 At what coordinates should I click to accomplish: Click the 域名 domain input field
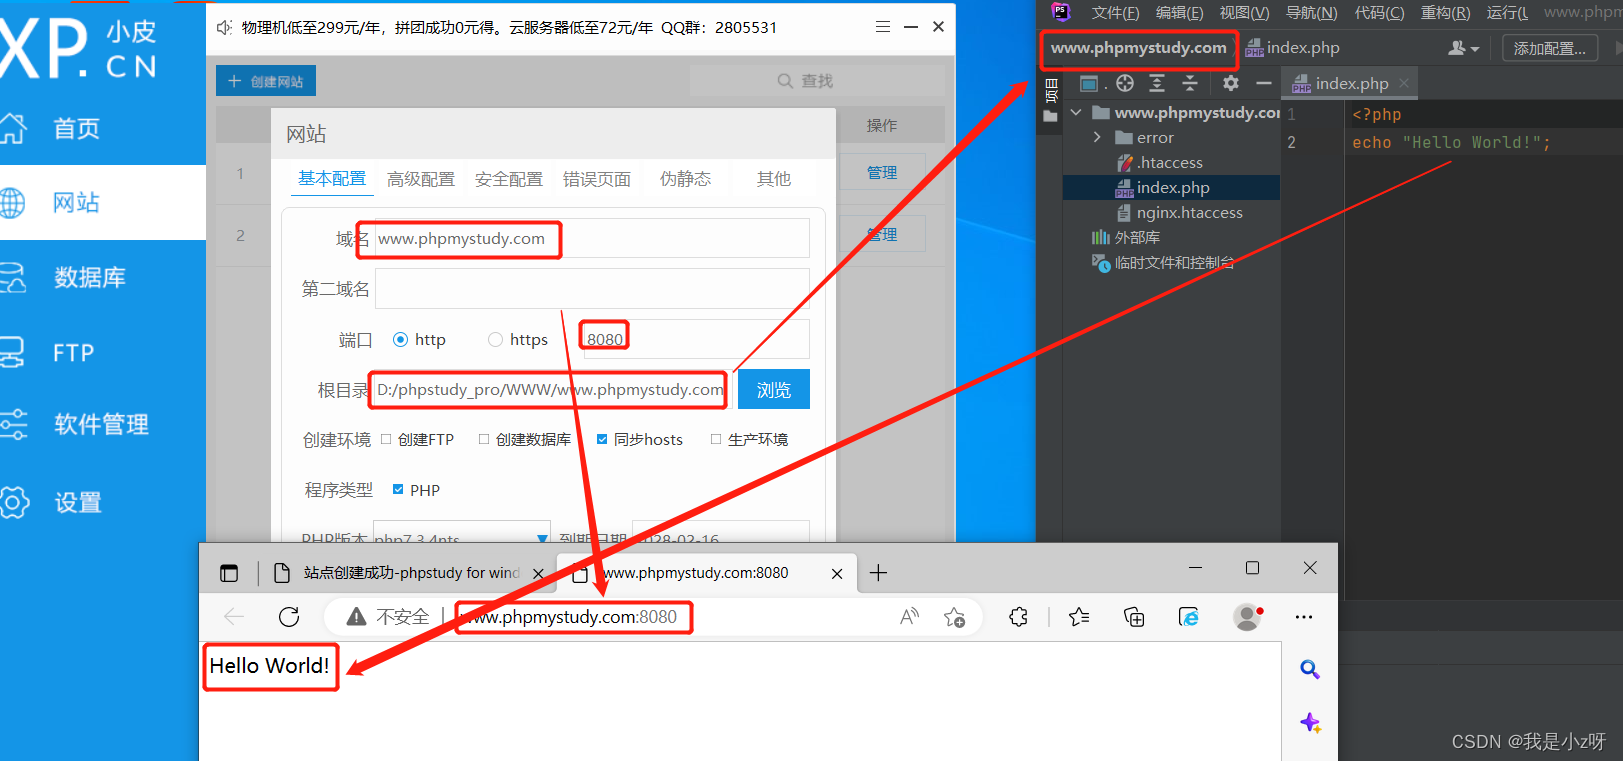[x=592, y=238]
